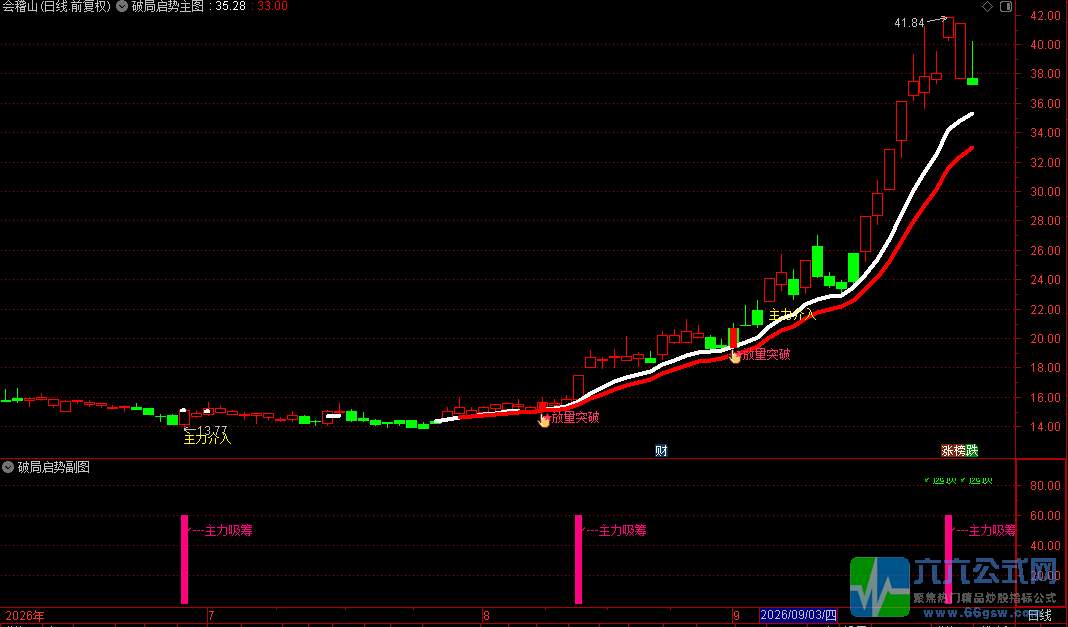
Task: Select the 破局启势主图 indicator name
Action: [168, 7]
